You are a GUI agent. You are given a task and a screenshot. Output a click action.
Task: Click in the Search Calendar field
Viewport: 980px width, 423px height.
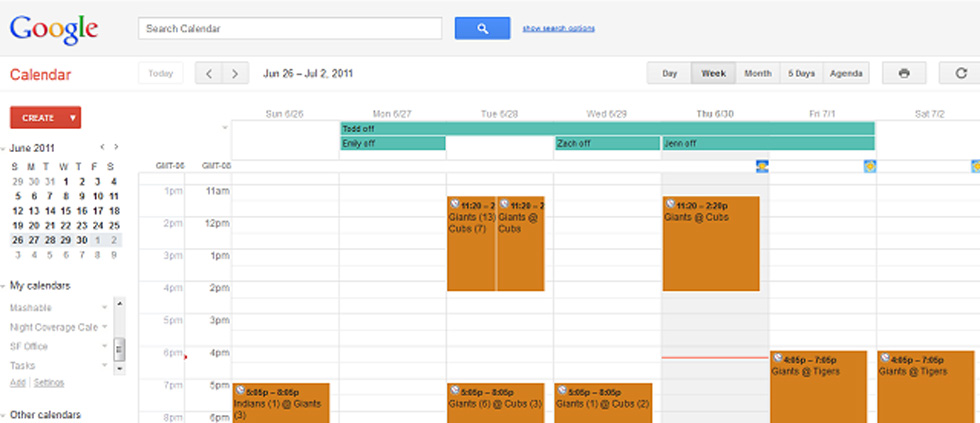(290, 29)
